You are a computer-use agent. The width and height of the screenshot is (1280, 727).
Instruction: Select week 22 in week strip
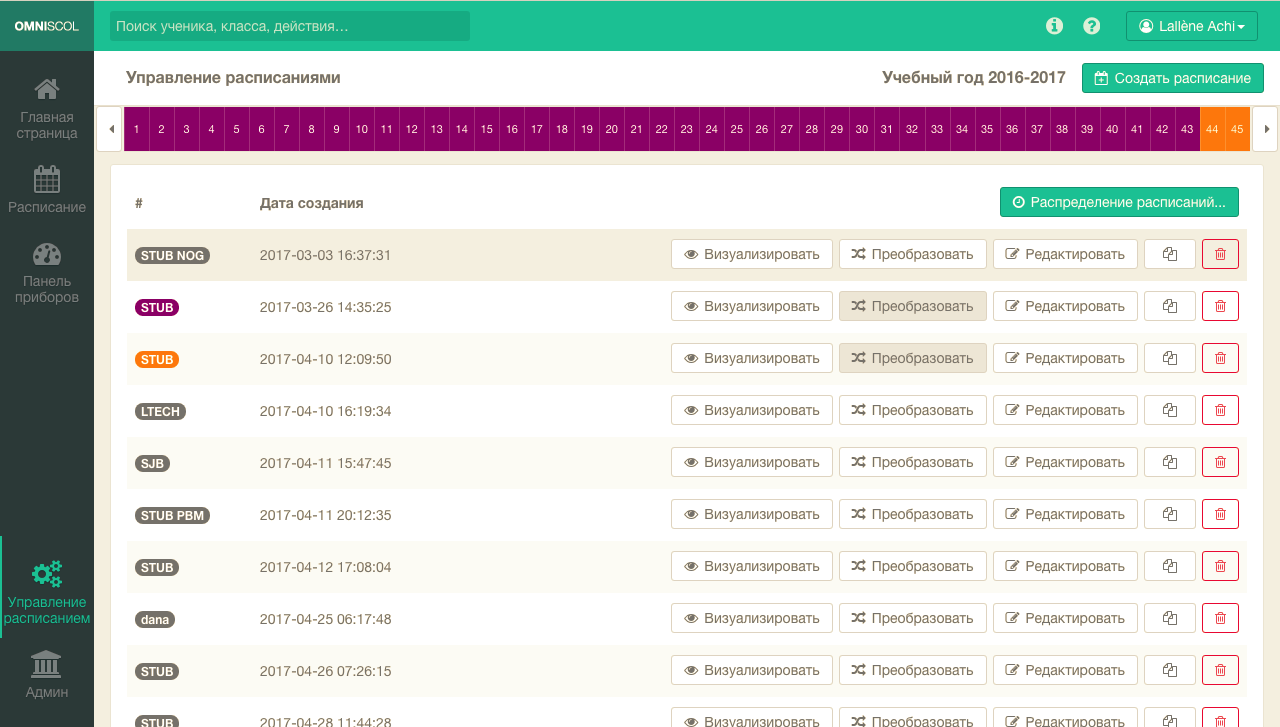click(x=661, y=129)
